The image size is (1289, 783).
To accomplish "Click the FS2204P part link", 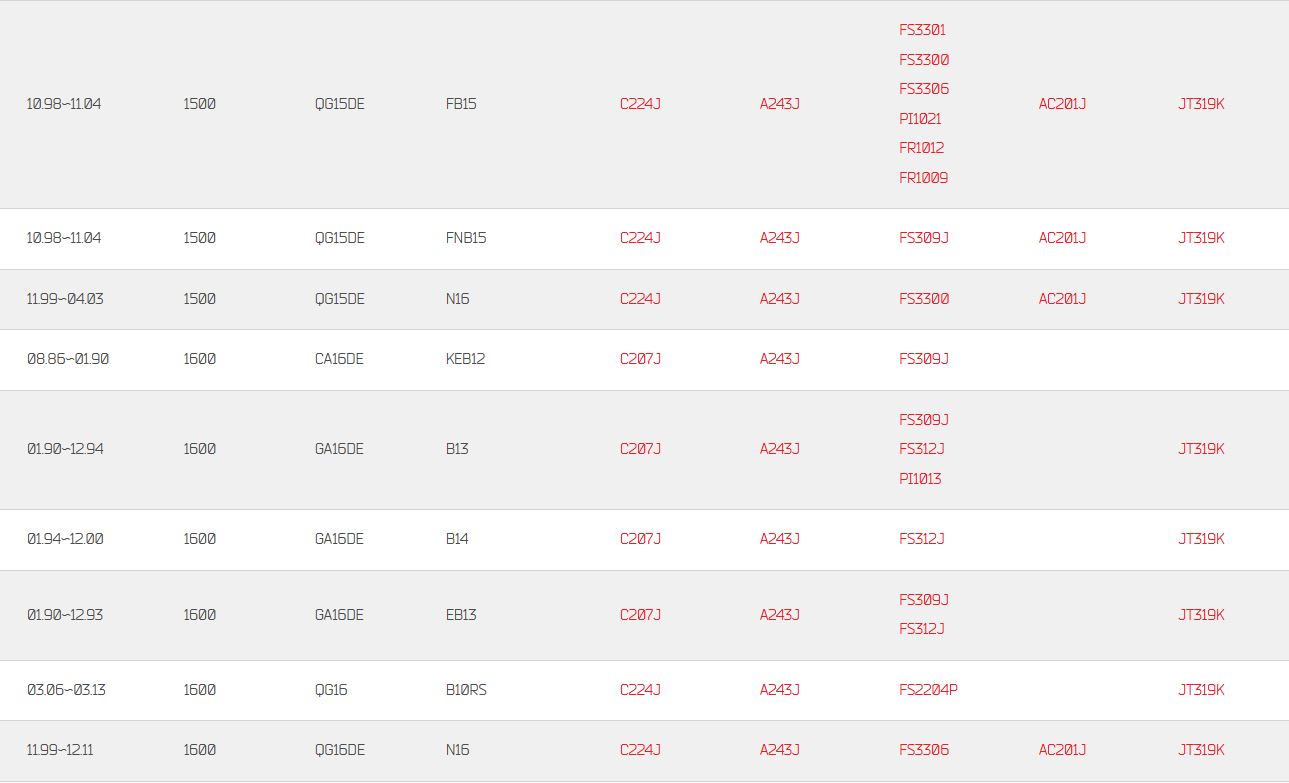I will coord(928,690).
